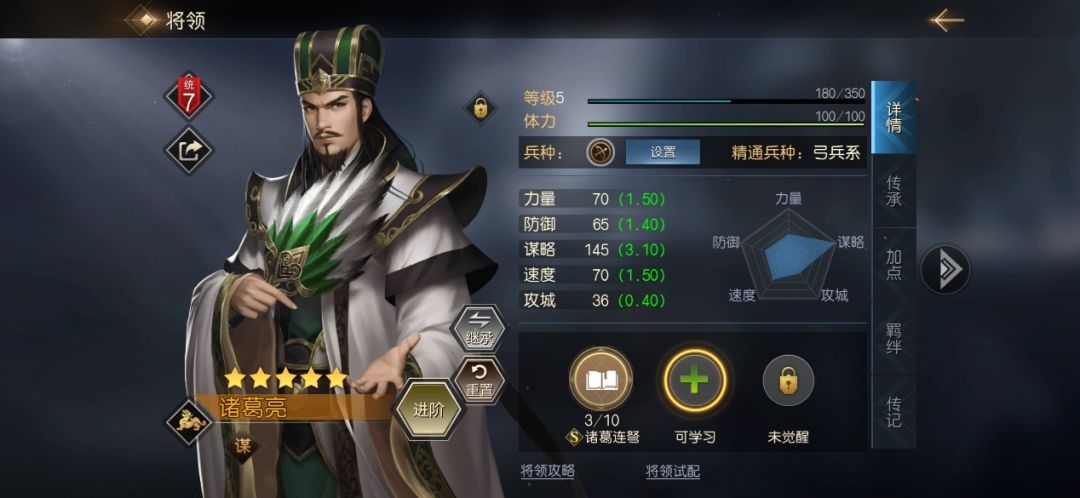Select the 羁绊 tab

[893, 338]
